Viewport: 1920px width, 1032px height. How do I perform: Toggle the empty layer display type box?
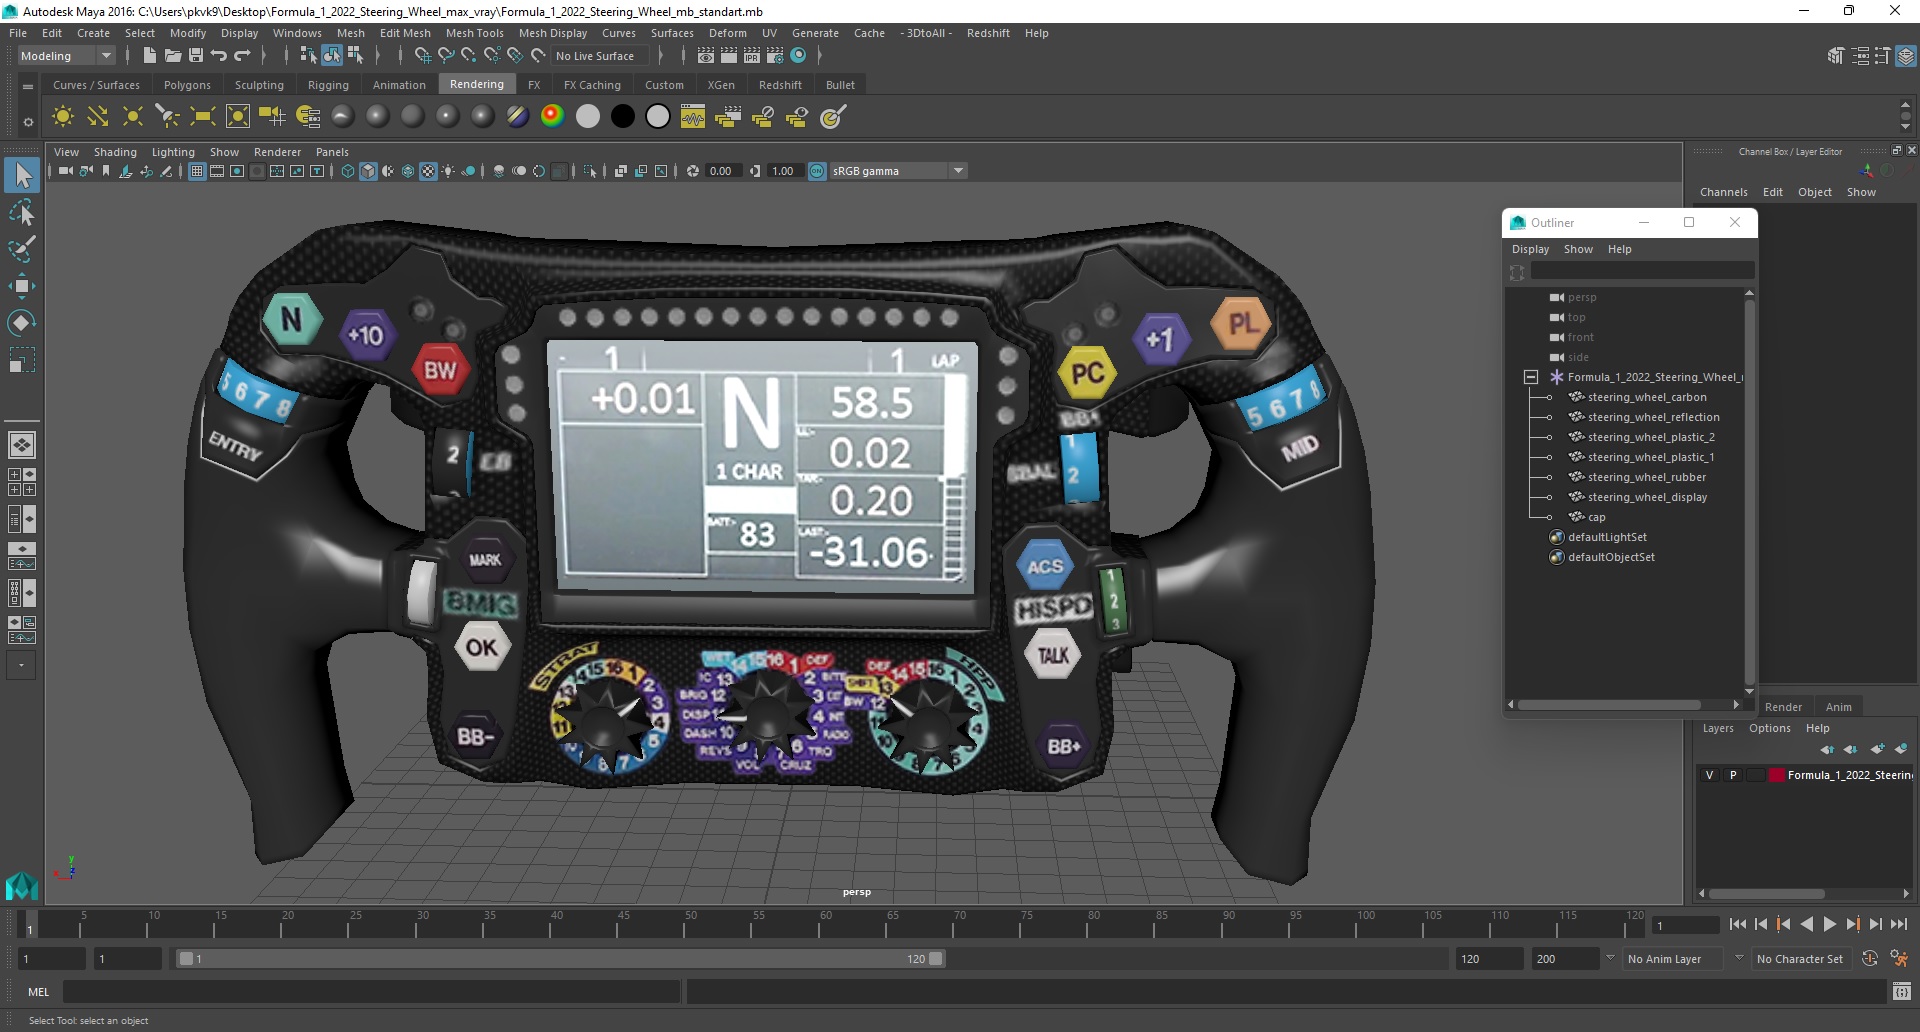1756,775
